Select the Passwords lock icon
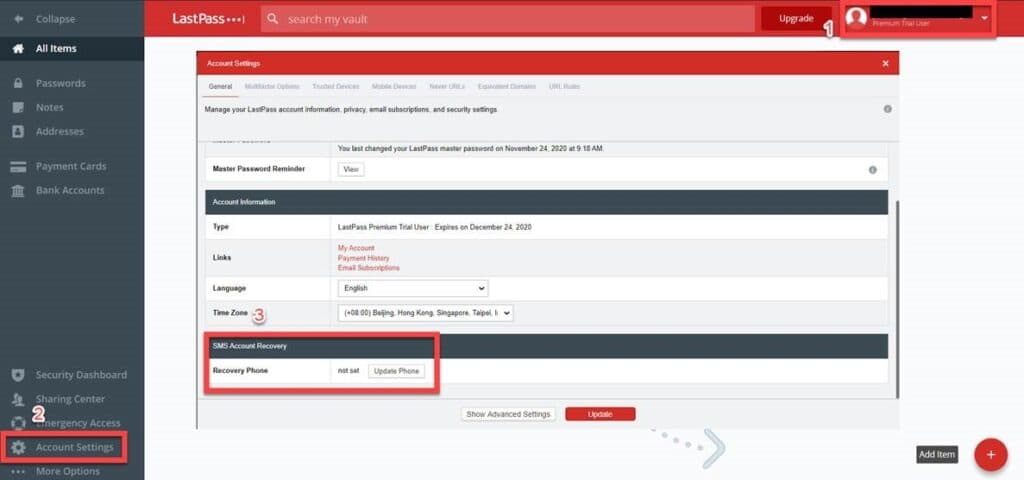1024x480 pixels. click(x=18, y=84)
